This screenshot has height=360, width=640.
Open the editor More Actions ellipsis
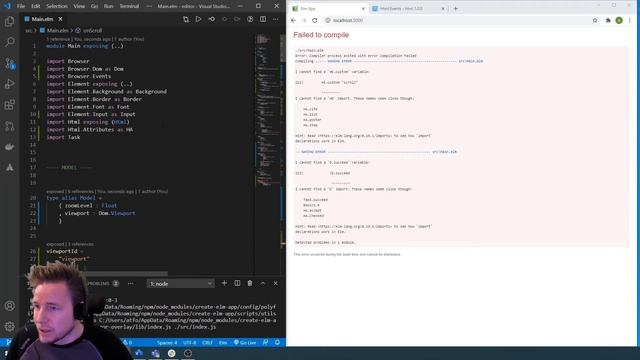click(x=276, y=19)
